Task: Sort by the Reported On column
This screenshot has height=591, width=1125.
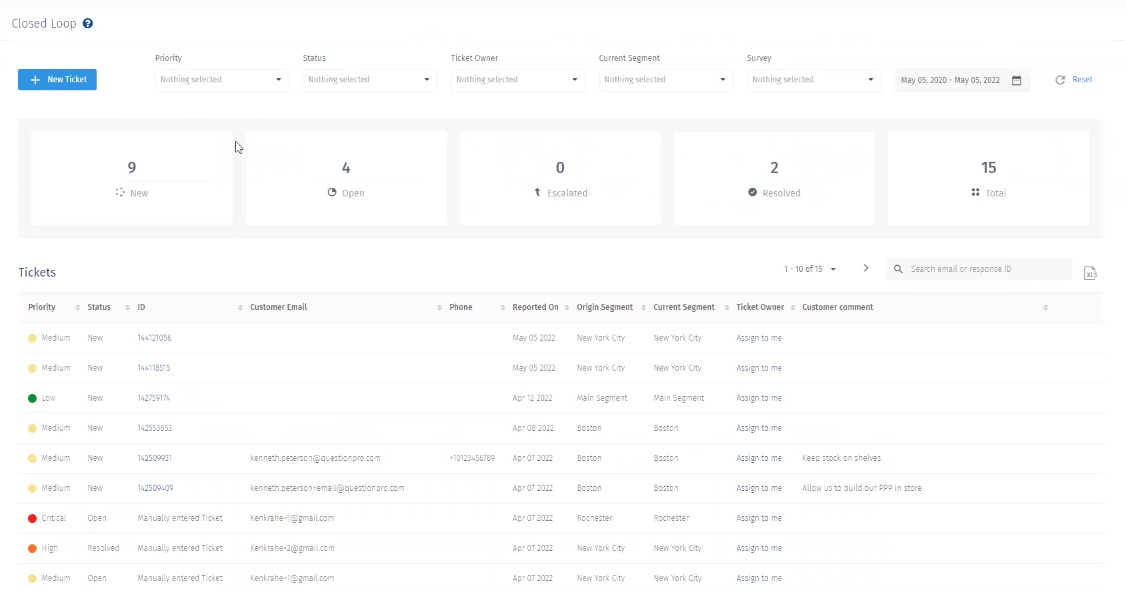Action: pos(567,308)
